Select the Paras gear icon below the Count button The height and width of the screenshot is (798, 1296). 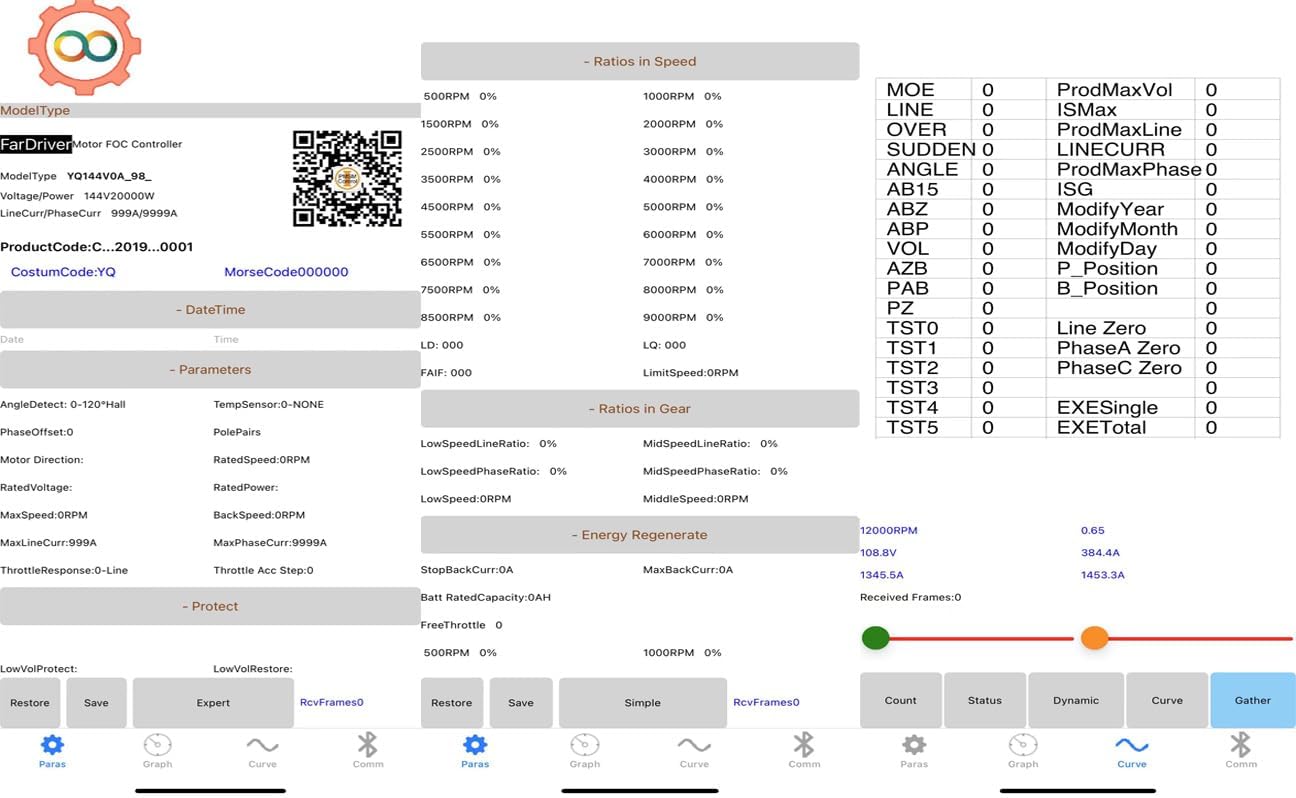click(x=914, y=746)
